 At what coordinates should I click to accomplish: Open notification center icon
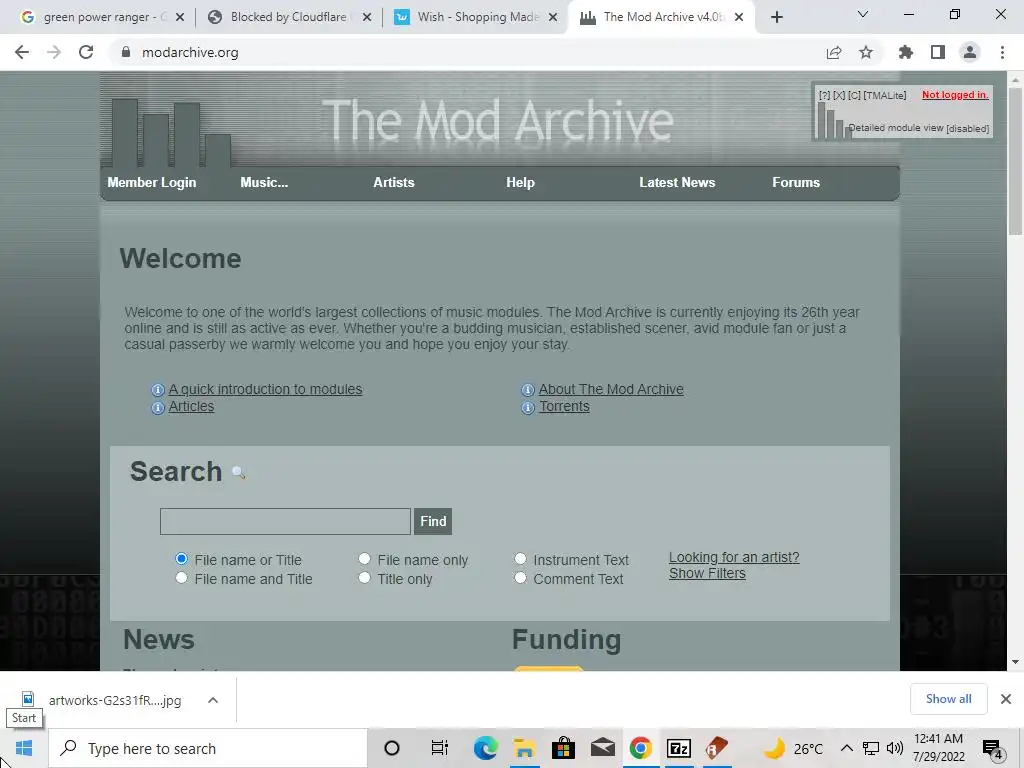[992, 749]
